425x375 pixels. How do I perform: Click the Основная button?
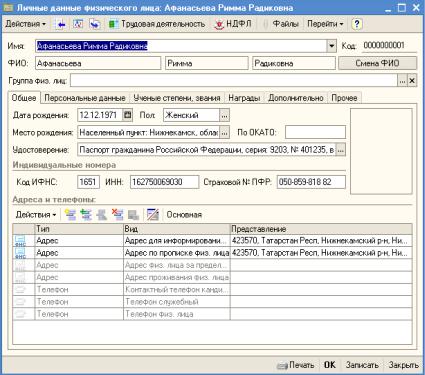tap(184, 215)
